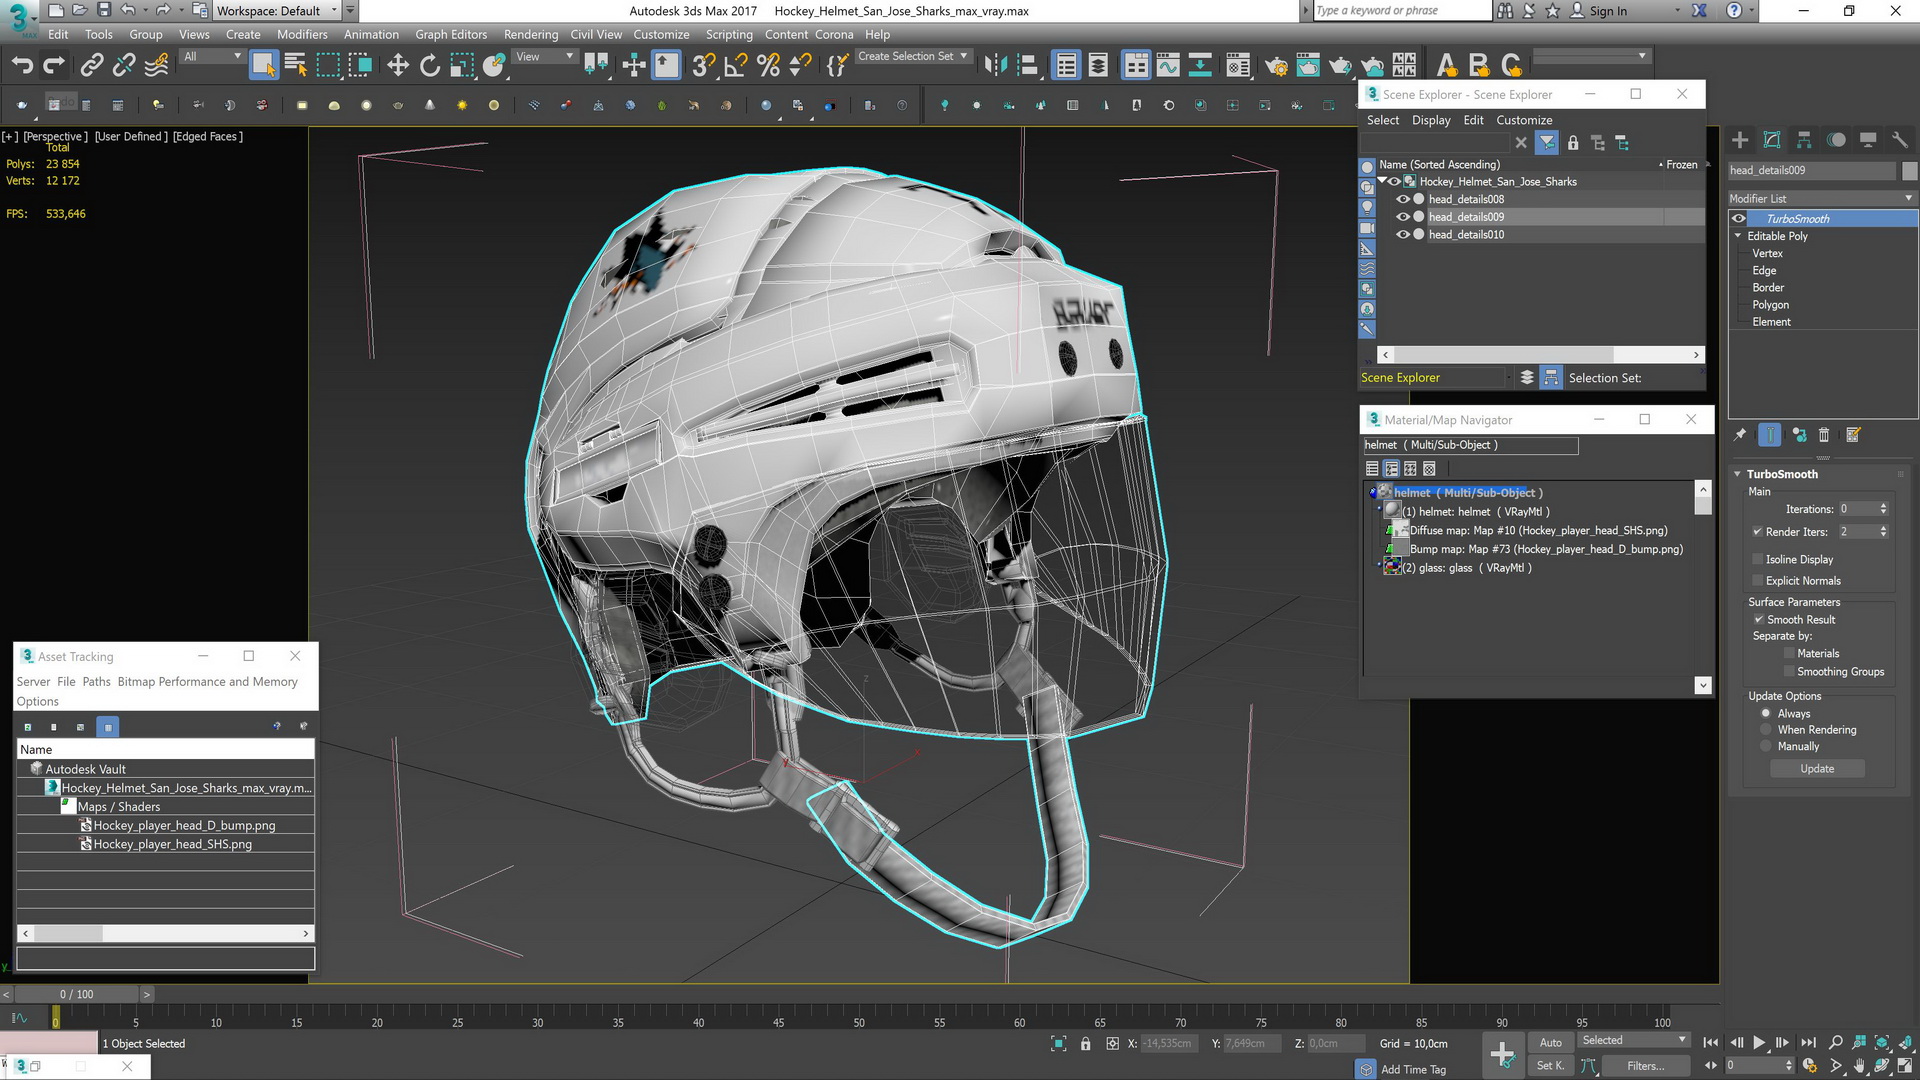This screenshot has width=1920, height=1080.
Task: Toggle Angle Snap icon
Action: pyautogui.click(x=736, y=66)
